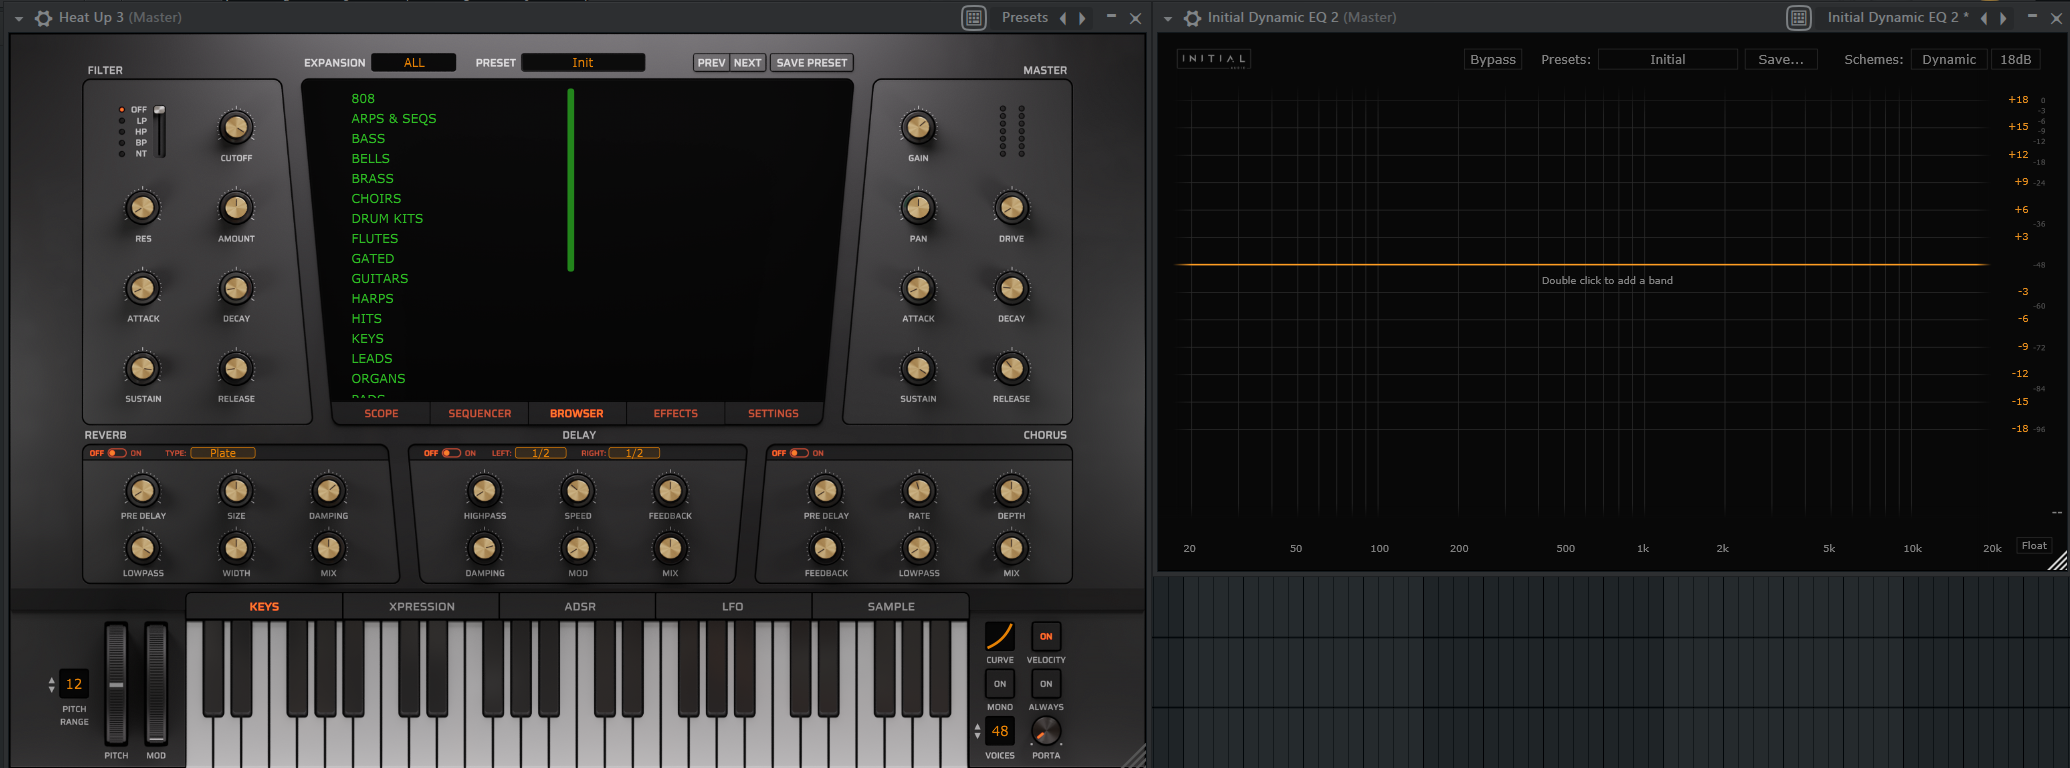2070x768 pixels.
Task: Click the filter AMOUNT knob
Action: click(x=236, y=207)
